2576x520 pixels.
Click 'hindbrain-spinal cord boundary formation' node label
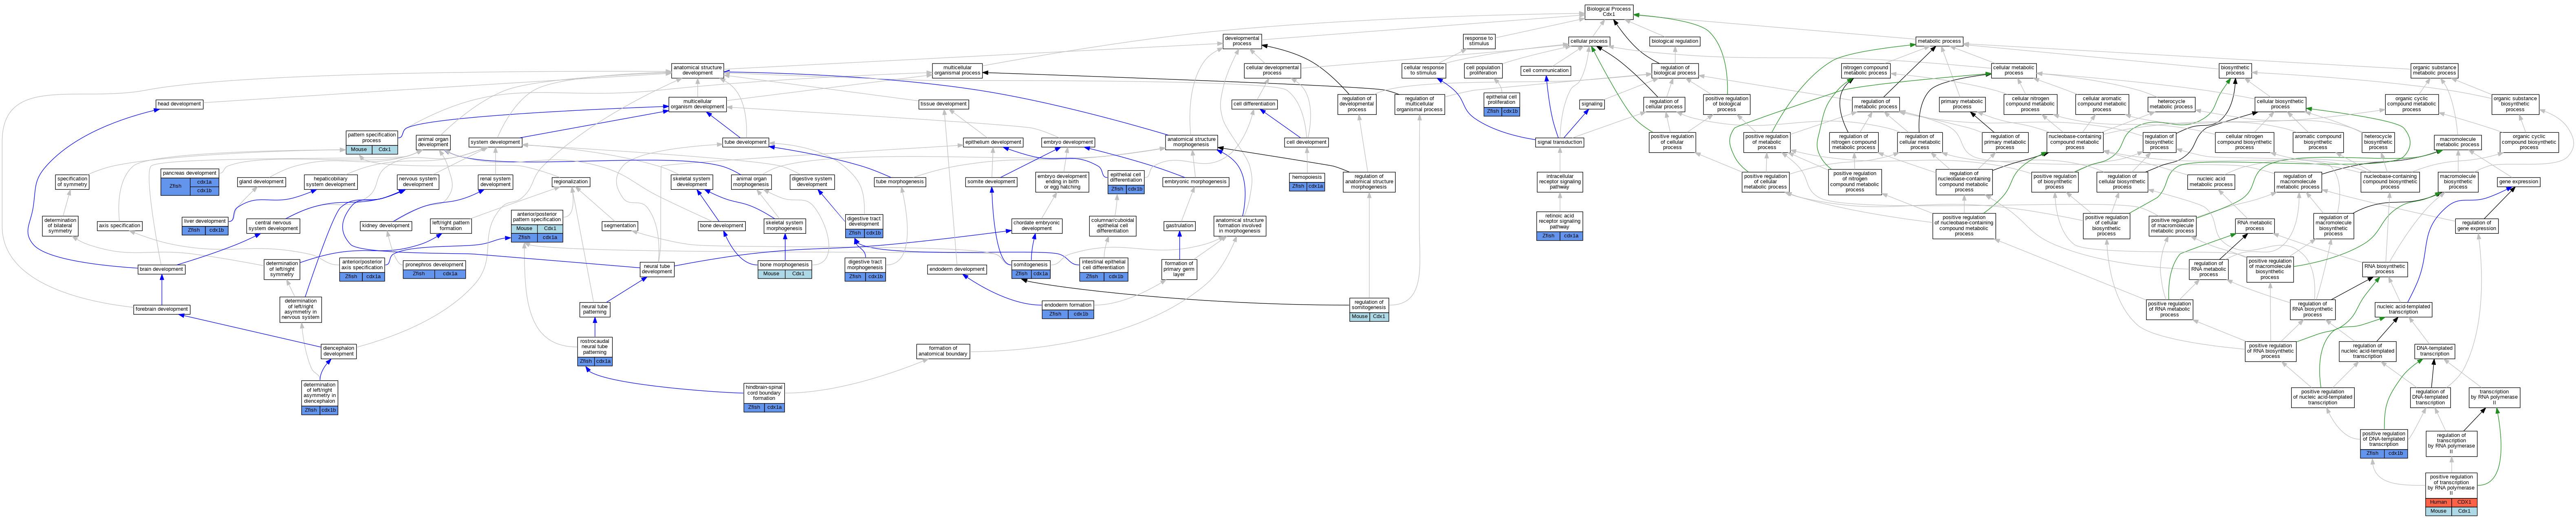pos(764,393)
